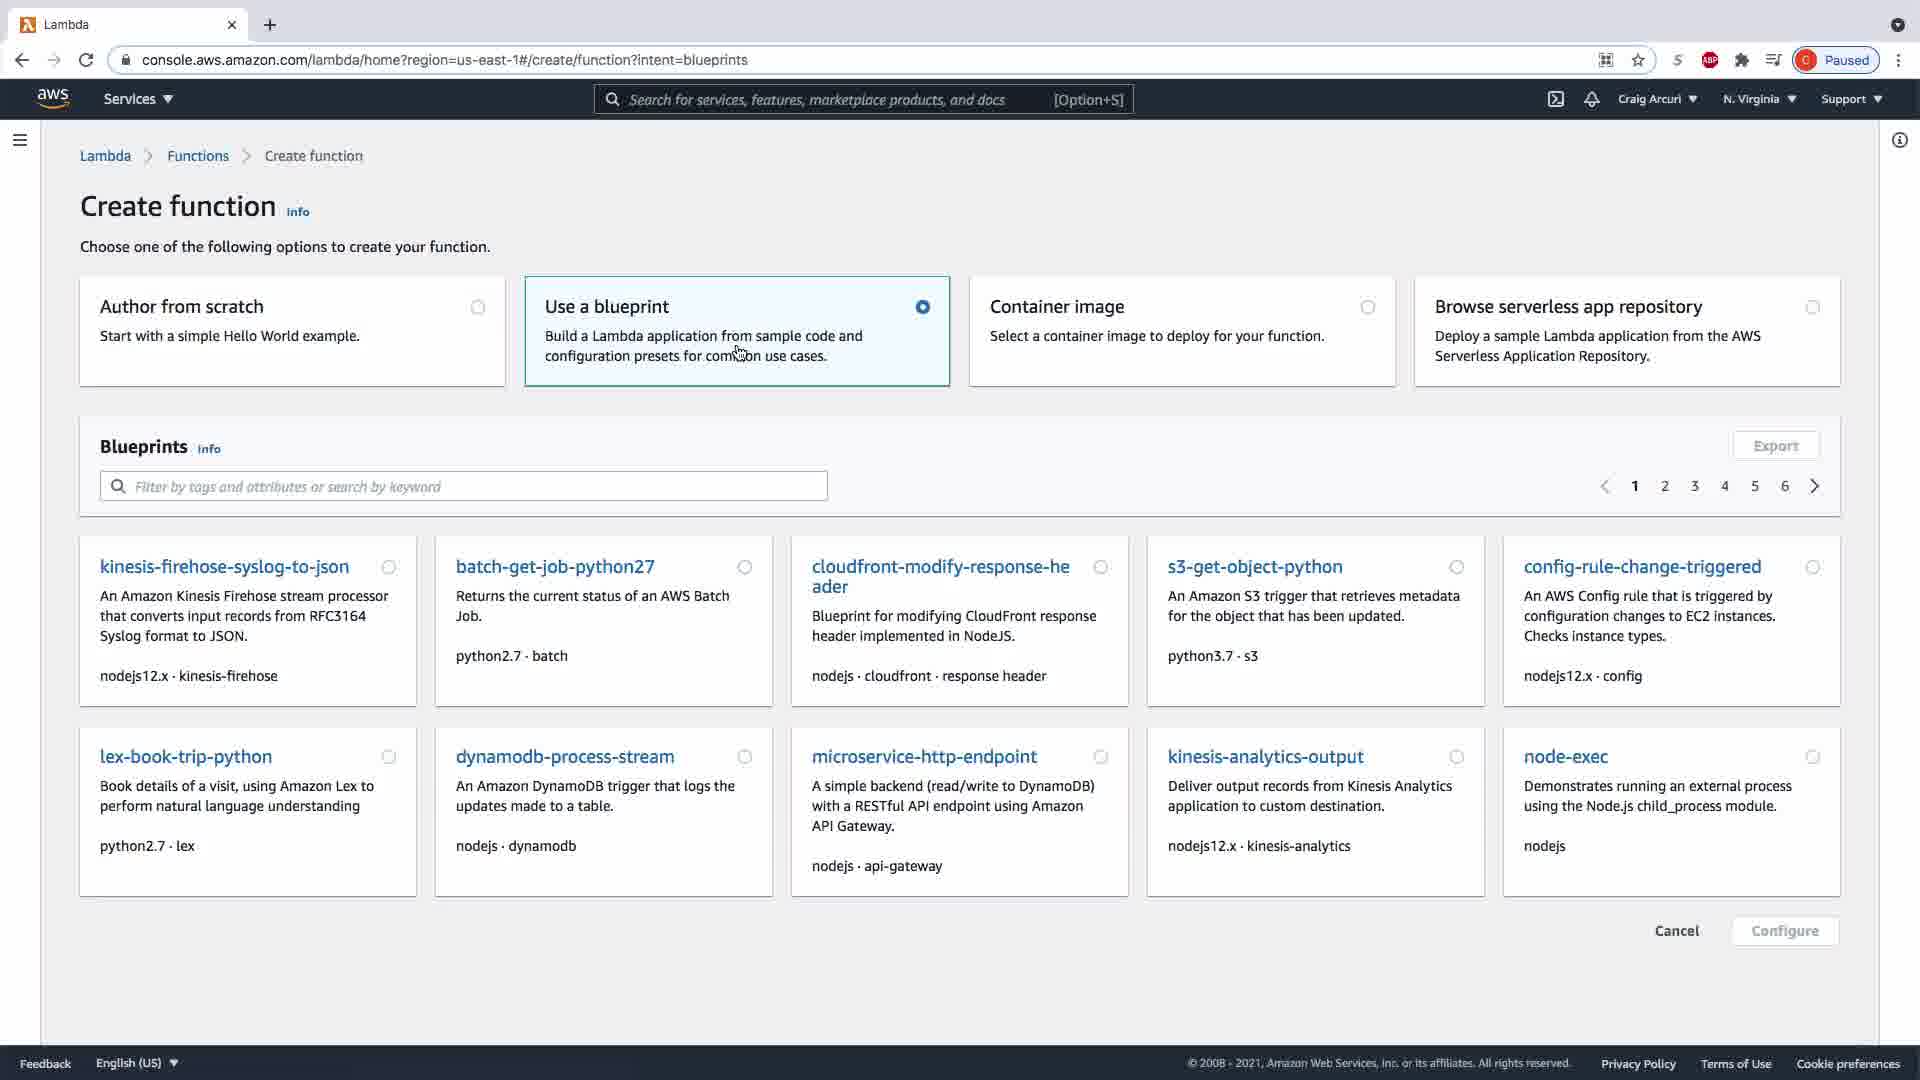
Task: Reload the page in the browser
Action: click(86, 60)
